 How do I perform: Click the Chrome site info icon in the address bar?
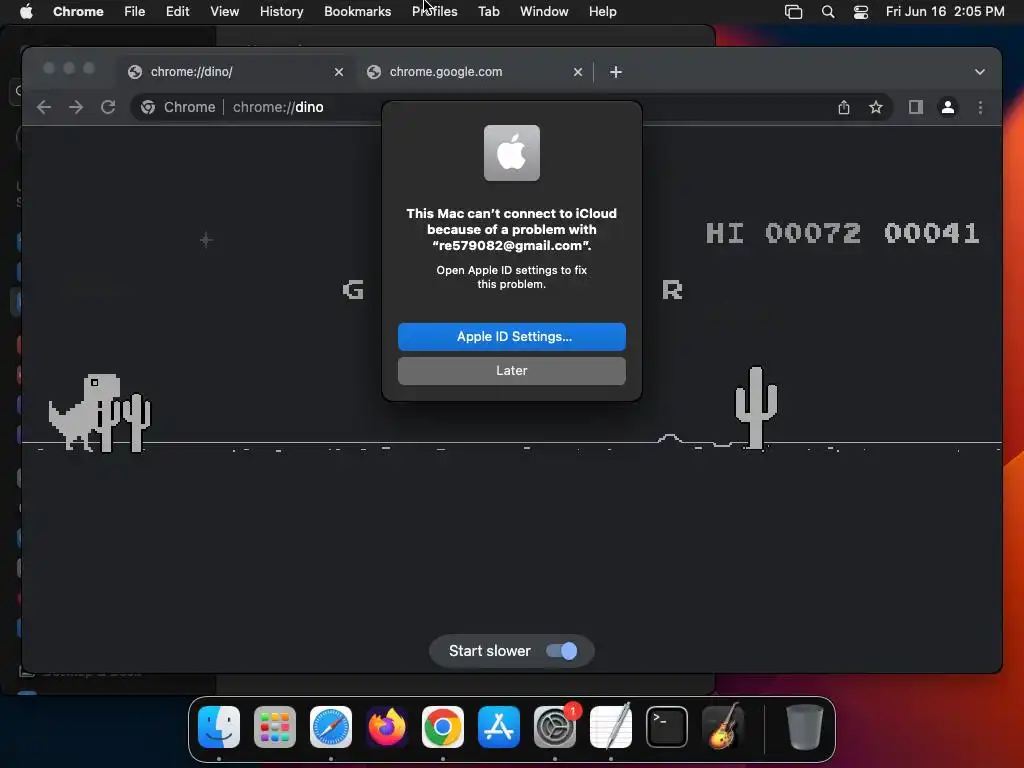(x=148, y=107)
